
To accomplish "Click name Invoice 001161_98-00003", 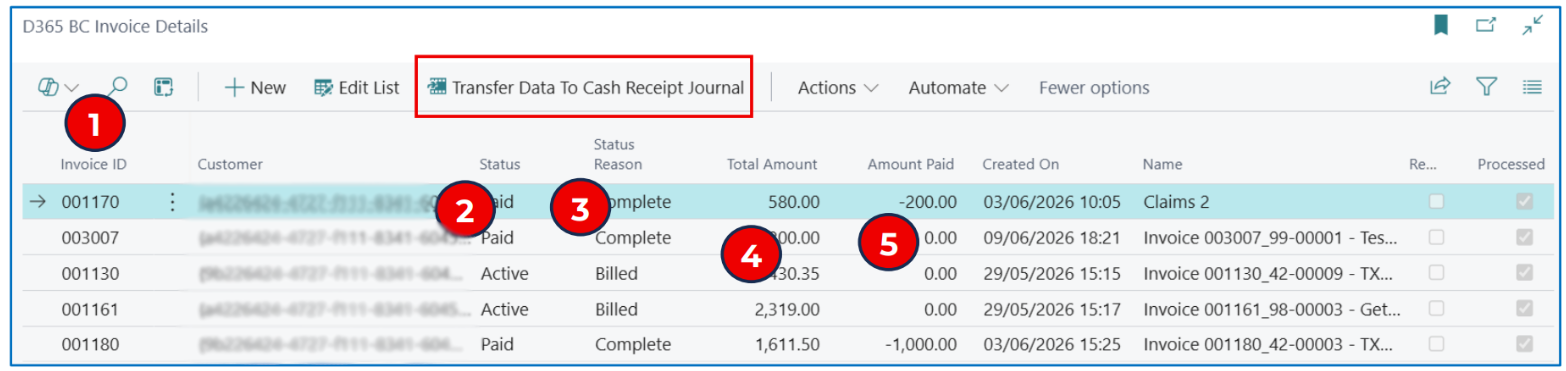I will click(x=1272, y=309).
